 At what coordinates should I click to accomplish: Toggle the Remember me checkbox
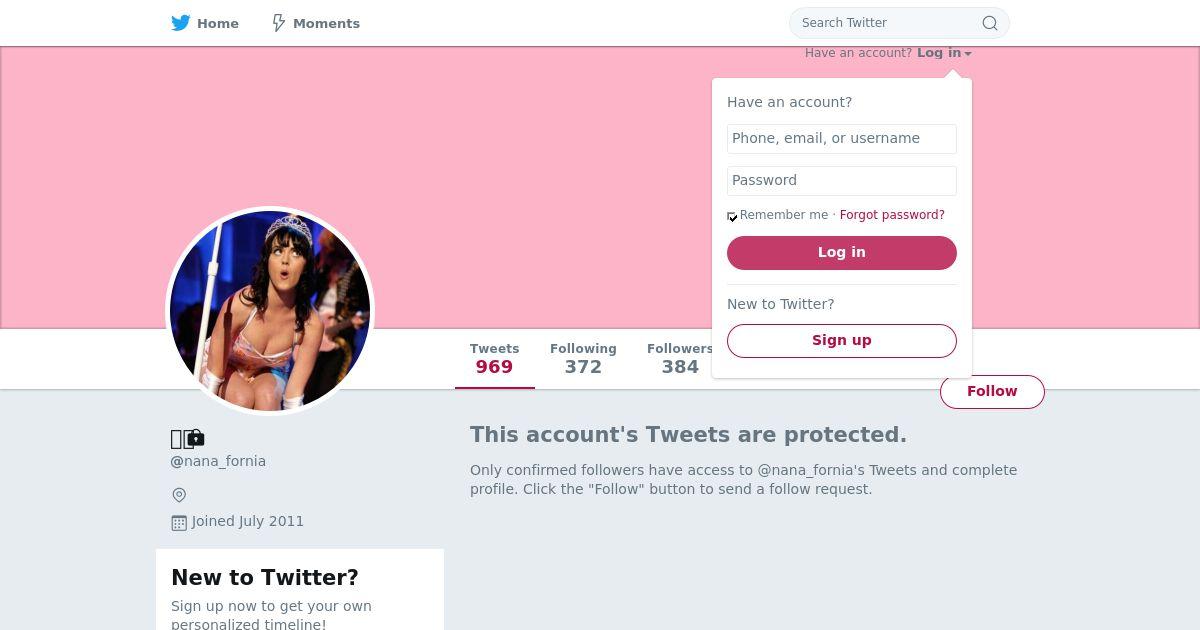click(732, 216)
